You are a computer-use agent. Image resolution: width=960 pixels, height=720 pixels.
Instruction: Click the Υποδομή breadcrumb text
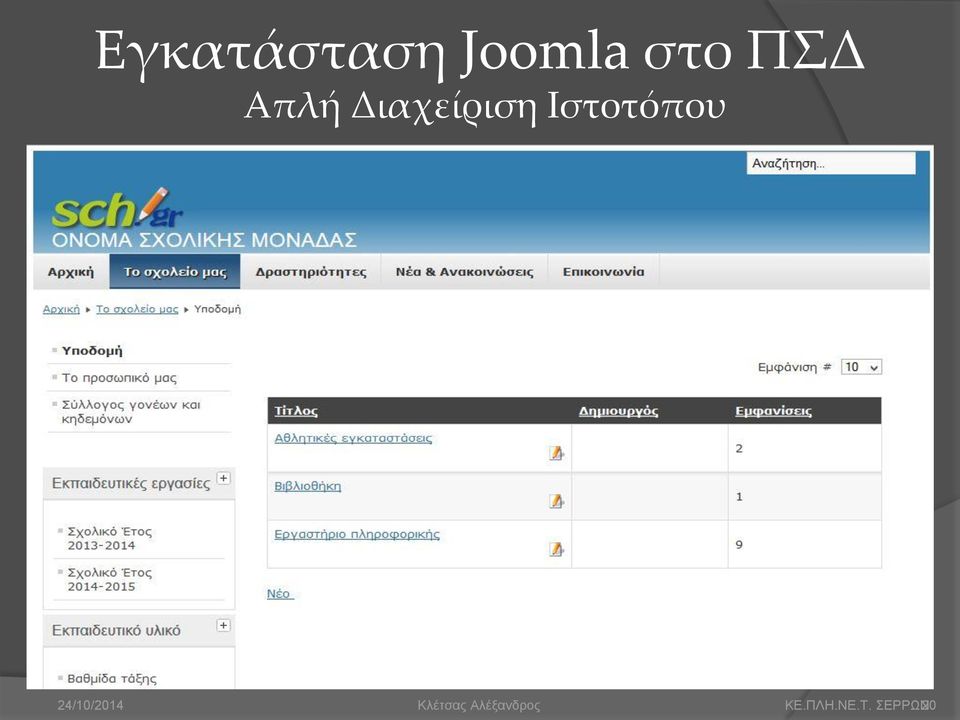coord(217,309)
